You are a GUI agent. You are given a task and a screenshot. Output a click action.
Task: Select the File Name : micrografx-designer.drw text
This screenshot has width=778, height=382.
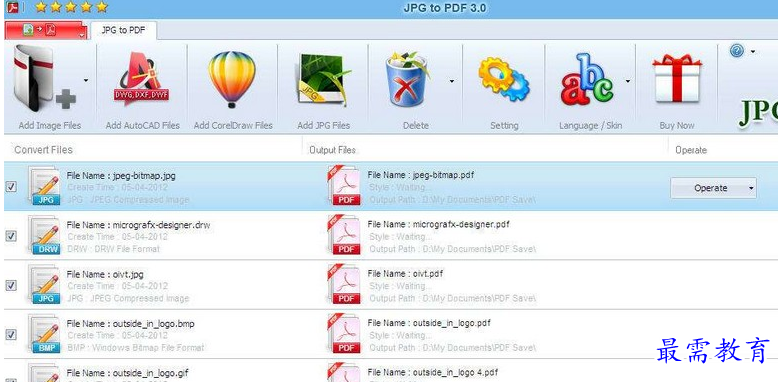[x=138, y=225]
